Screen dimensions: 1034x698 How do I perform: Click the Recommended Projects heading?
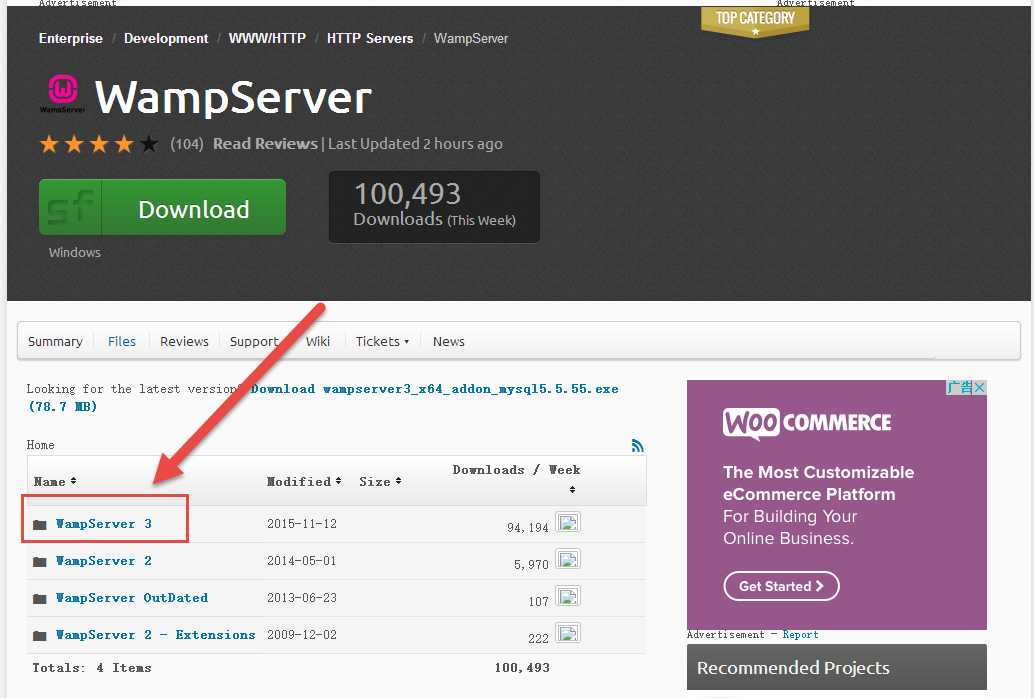pyautogui.click(x=793, y=668)
